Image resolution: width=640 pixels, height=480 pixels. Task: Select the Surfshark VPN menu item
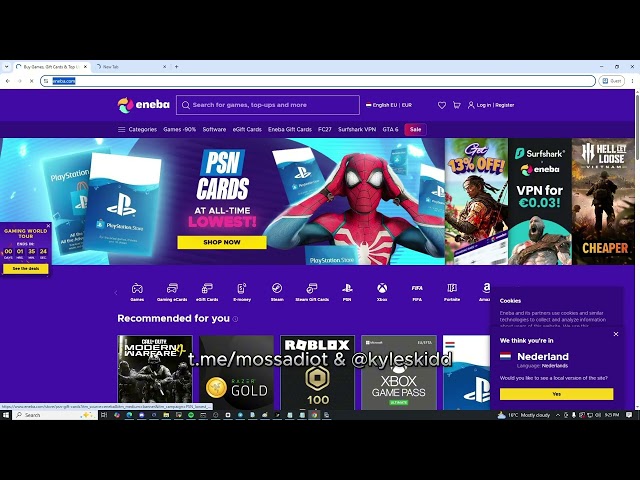click(x=357, y=129)
